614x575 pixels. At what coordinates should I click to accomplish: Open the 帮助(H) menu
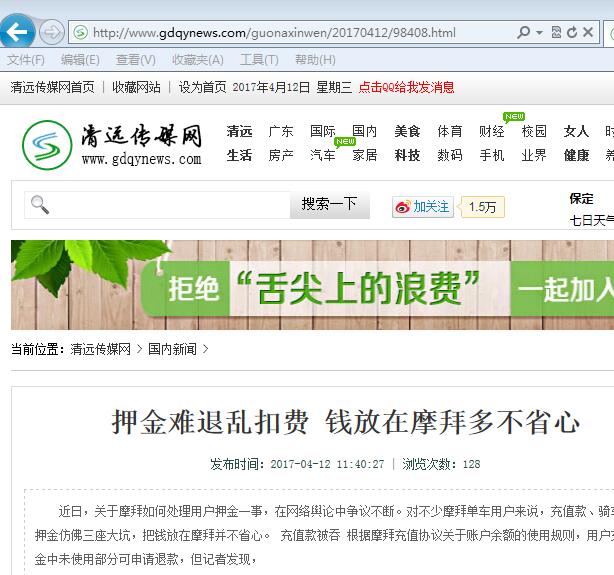pyautogui.click(x=315, y=60)
